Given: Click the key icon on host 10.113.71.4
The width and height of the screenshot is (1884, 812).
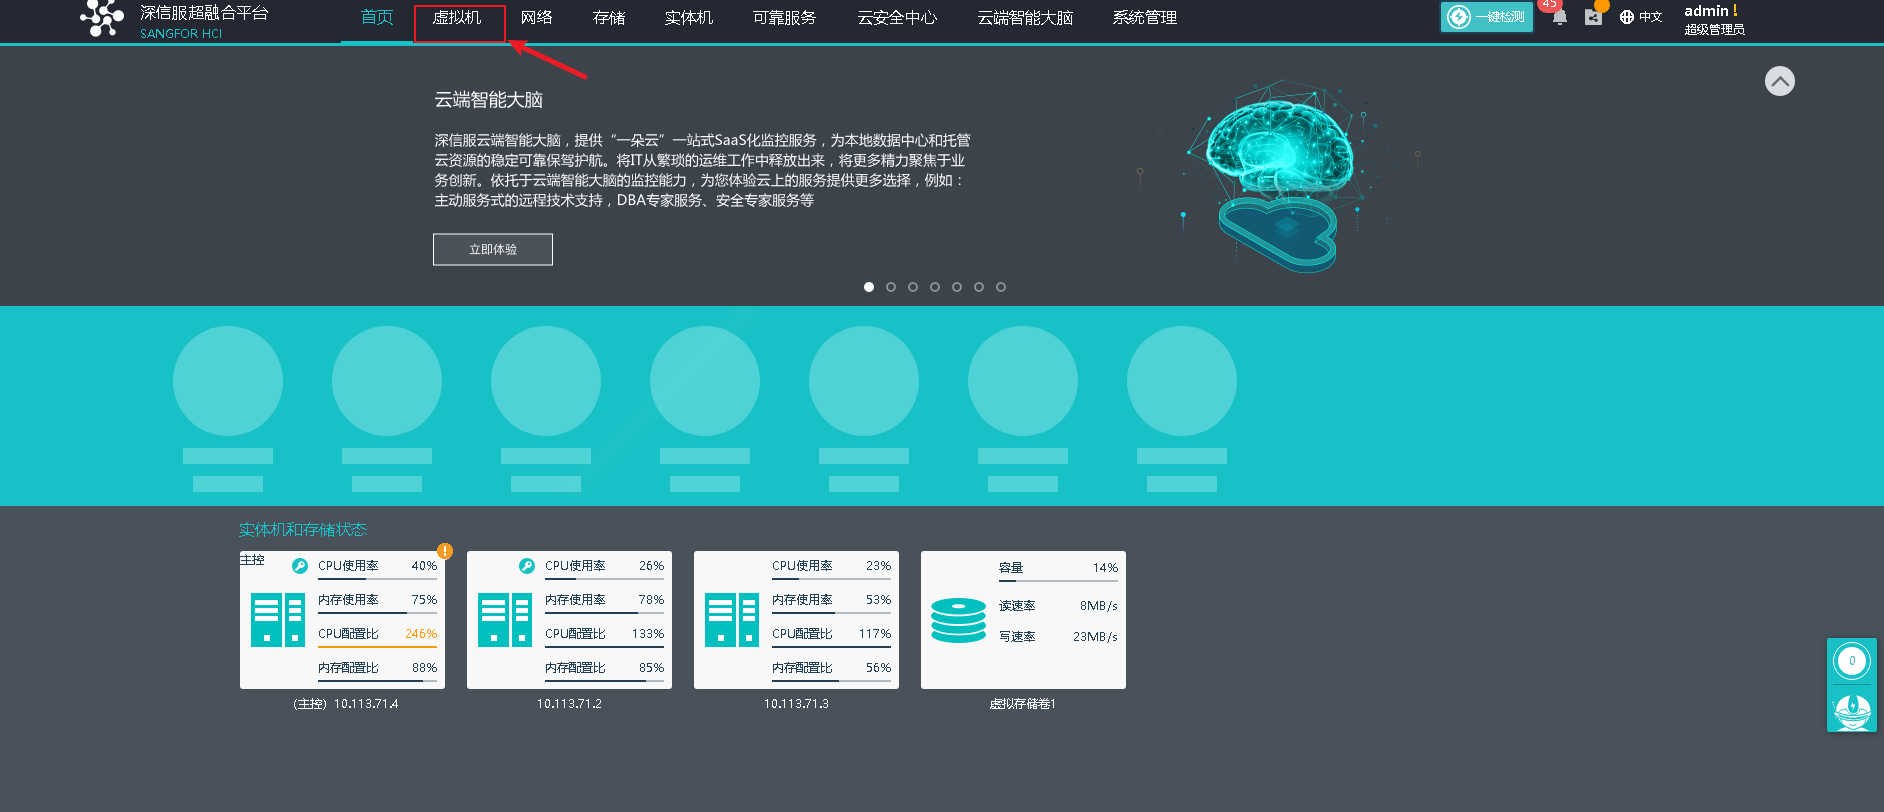Looking at the screenshot, I should (x=299, y=566).
